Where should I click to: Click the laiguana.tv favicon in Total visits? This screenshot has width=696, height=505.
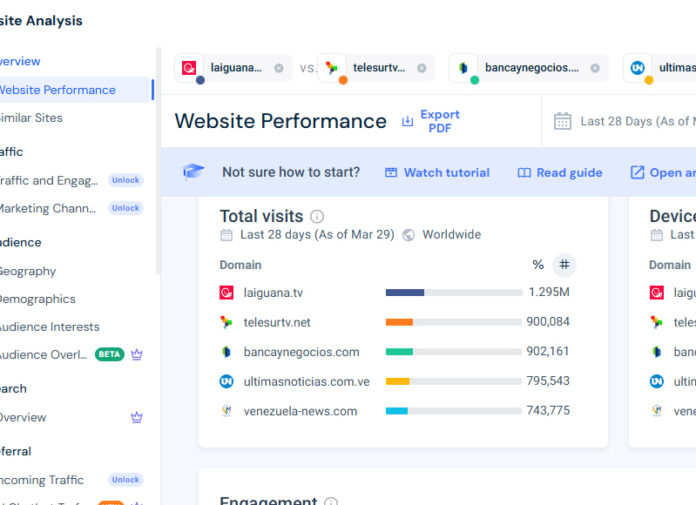tap(226, 293)
